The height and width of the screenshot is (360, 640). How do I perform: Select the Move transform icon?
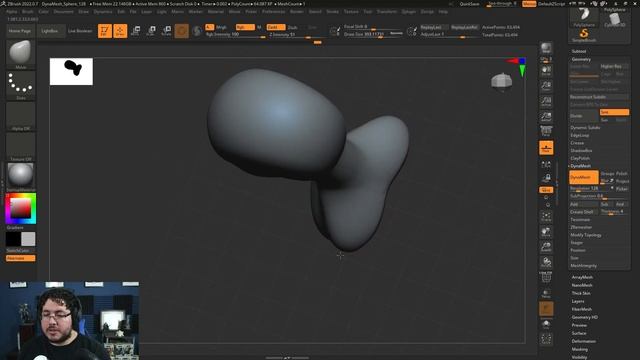coord(136,31)
